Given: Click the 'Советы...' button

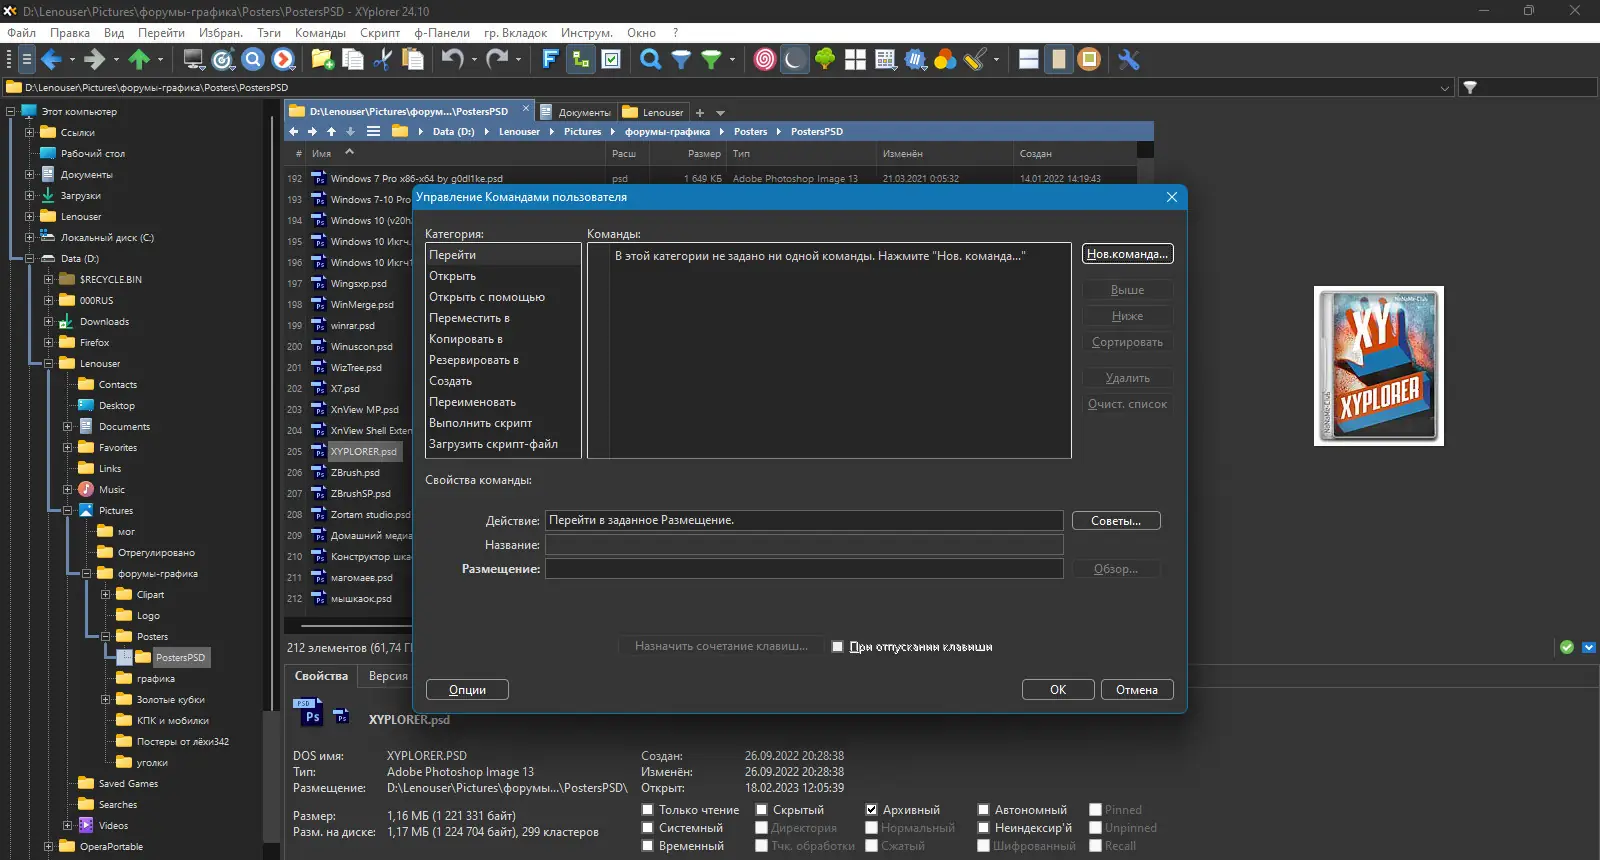Looking at the screenshot, I should coord(1116,521).
